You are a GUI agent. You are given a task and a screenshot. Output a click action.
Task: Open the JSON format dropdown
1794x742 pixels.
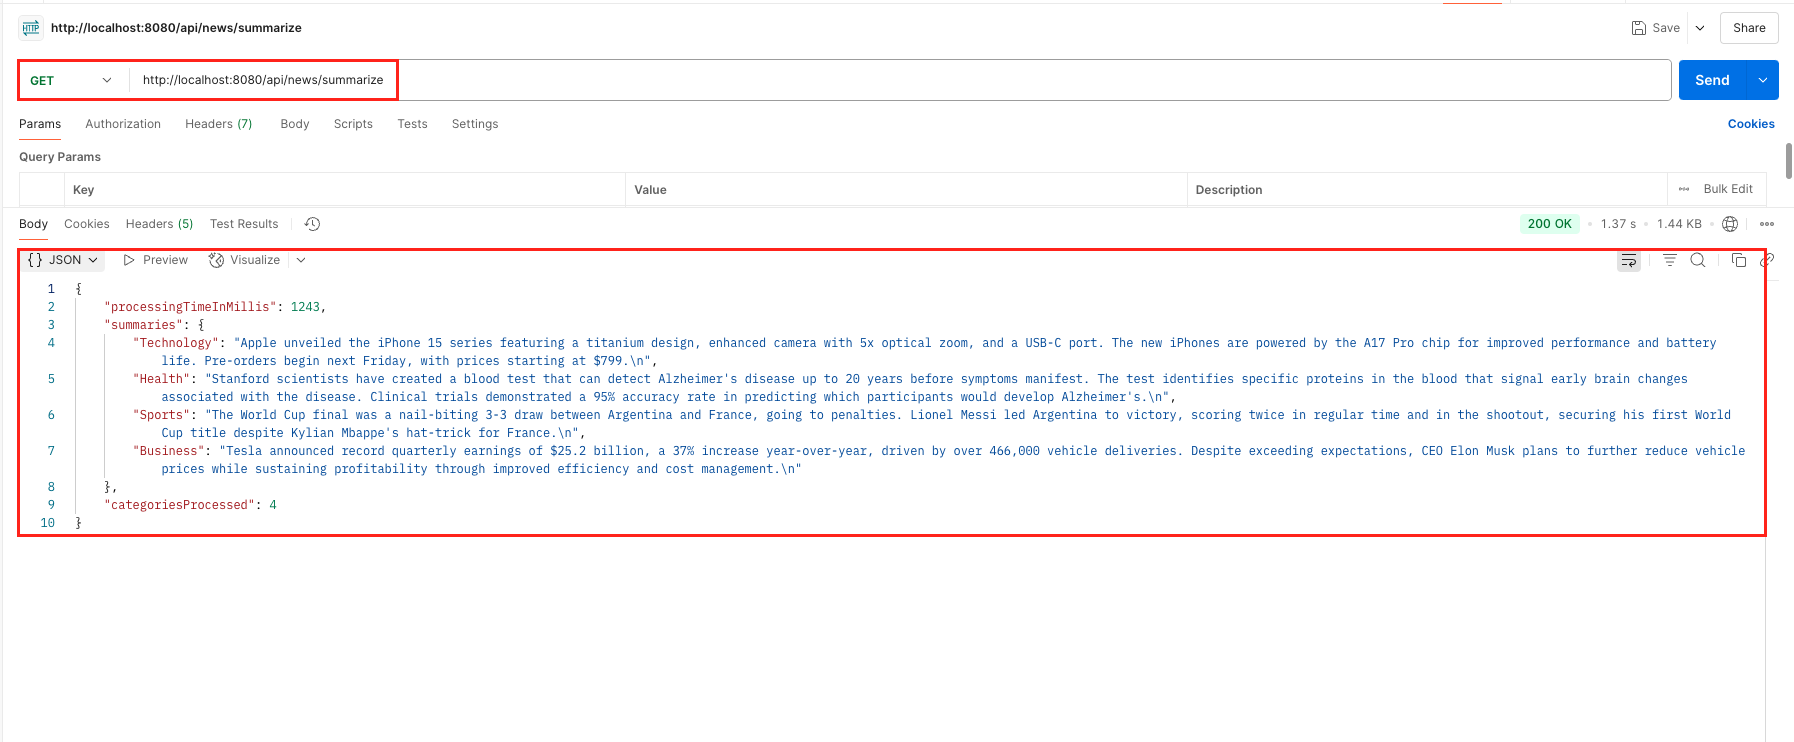[63, 260]
